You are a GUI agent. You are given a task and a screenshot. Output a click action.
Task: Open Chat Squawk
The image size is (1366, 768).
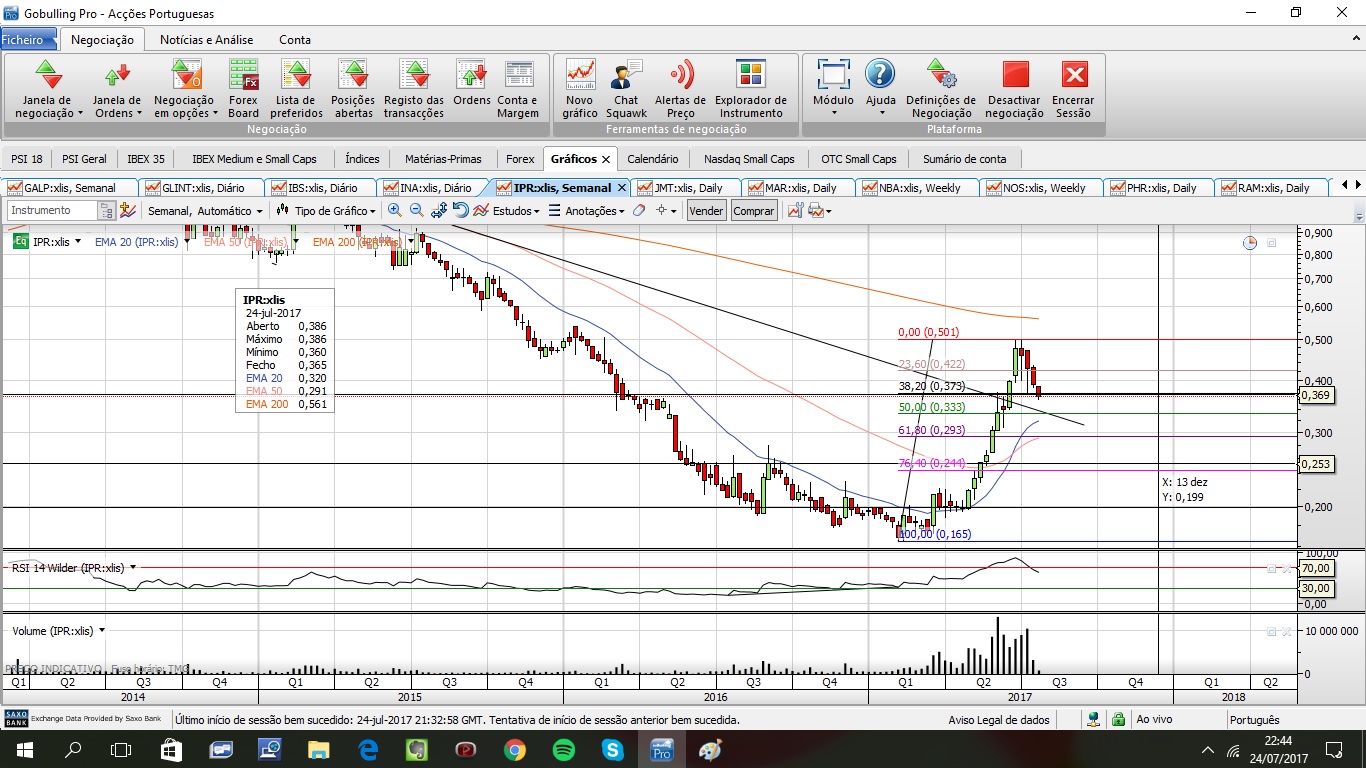click(626, 87)
